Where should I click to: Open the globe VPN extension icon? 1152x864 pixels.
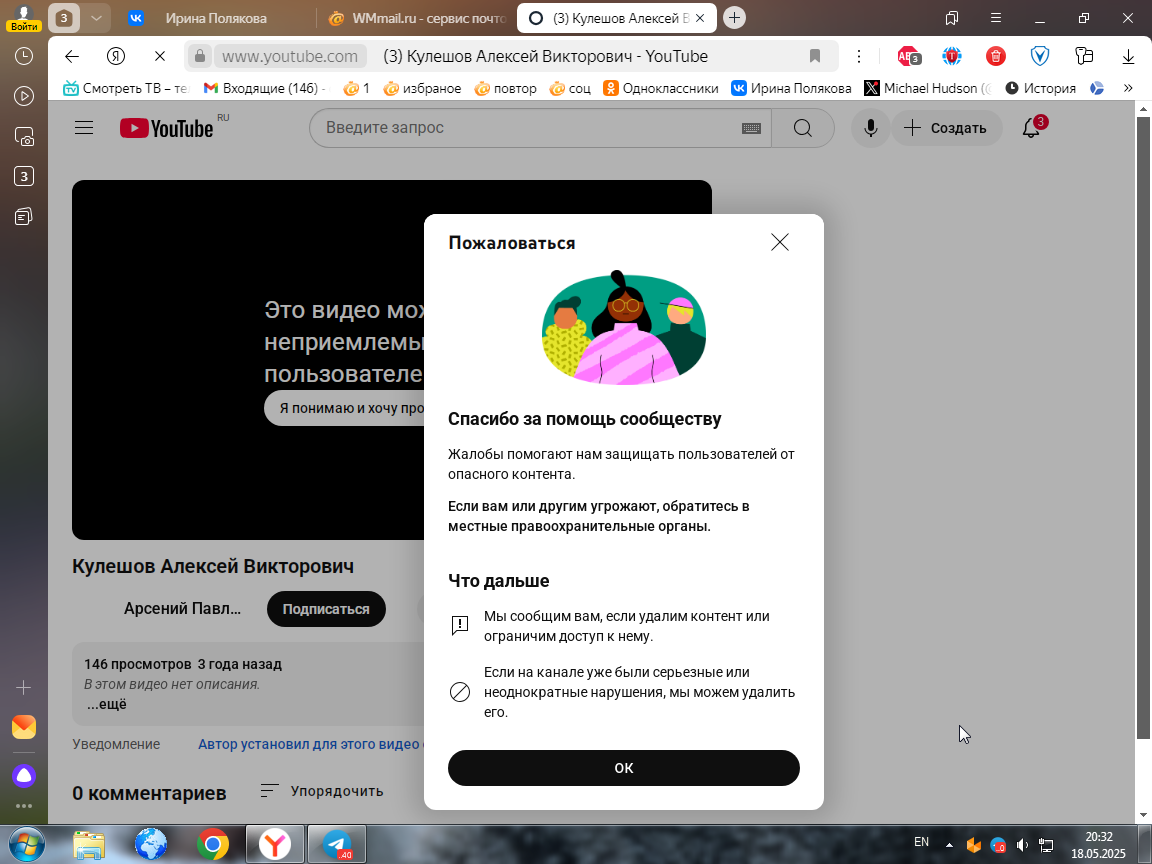[952, 56]
